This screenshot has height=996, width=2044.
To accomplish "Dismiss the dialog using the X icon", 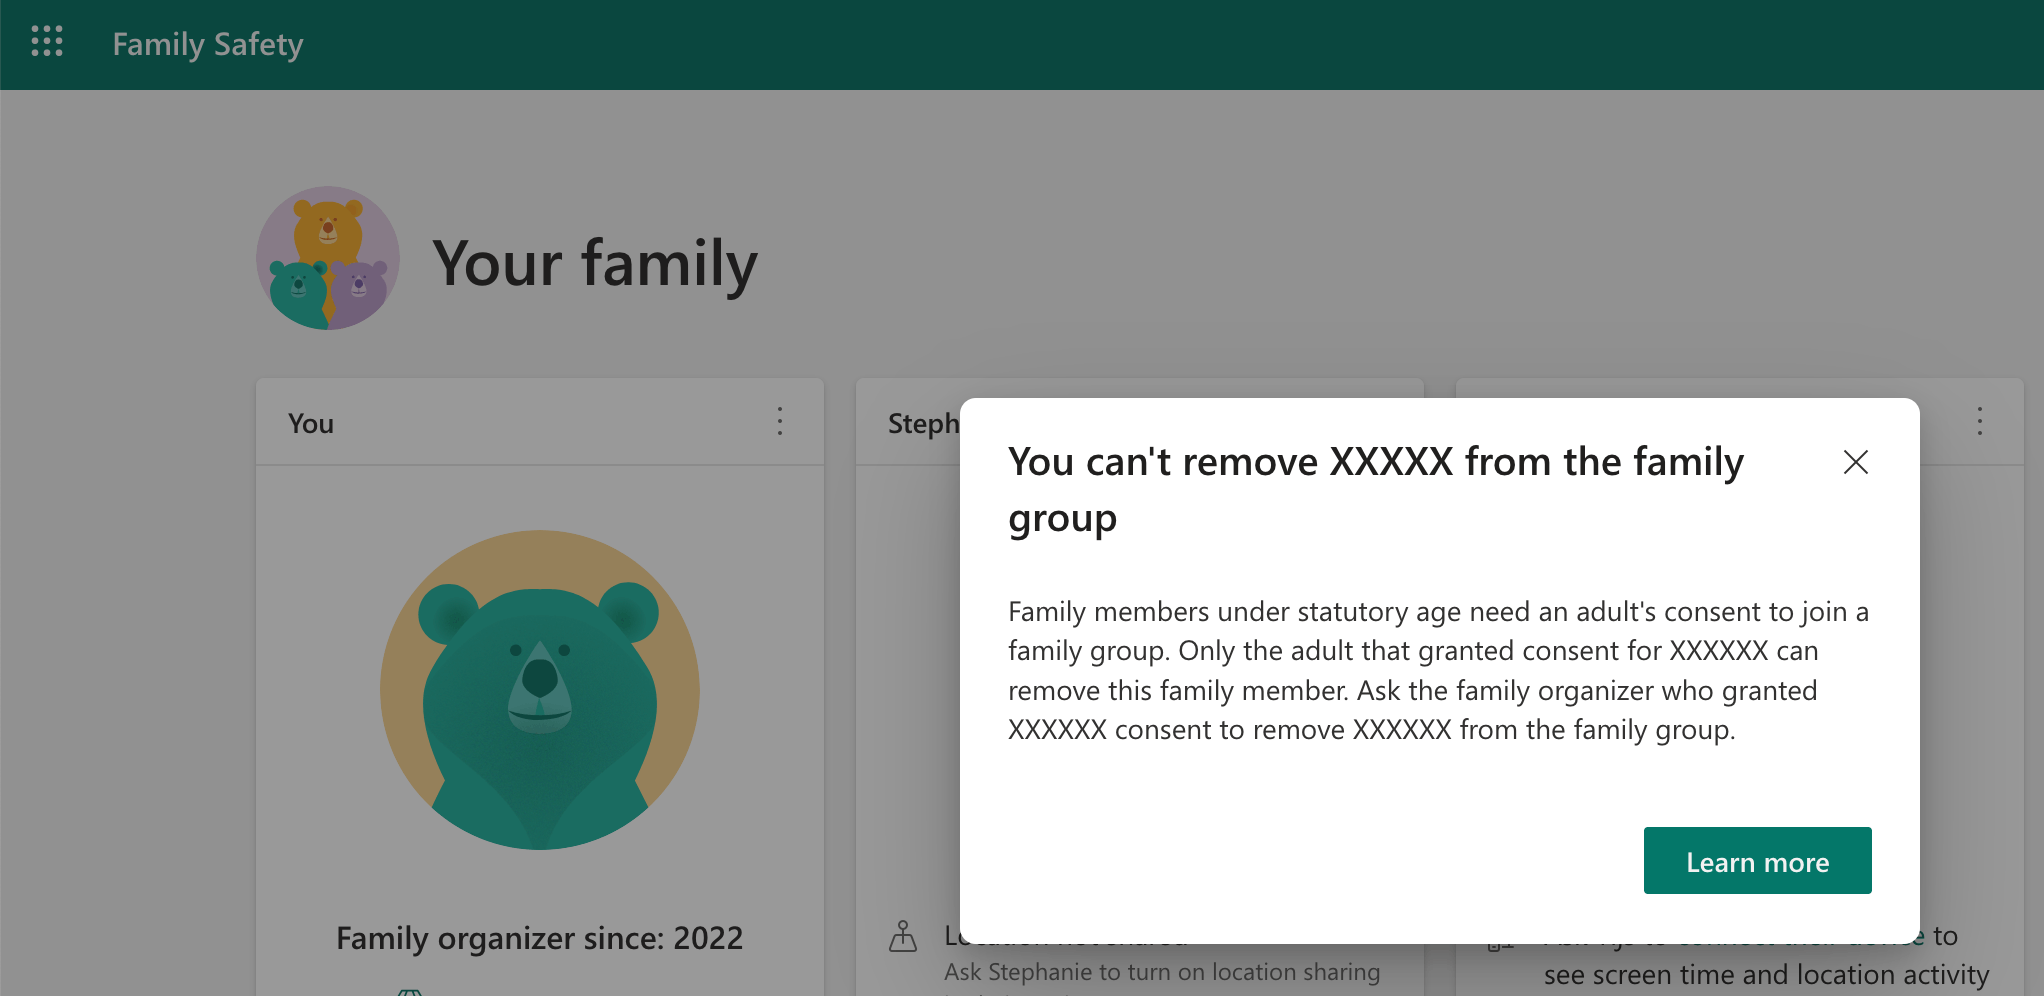I will pos(1856,462).
